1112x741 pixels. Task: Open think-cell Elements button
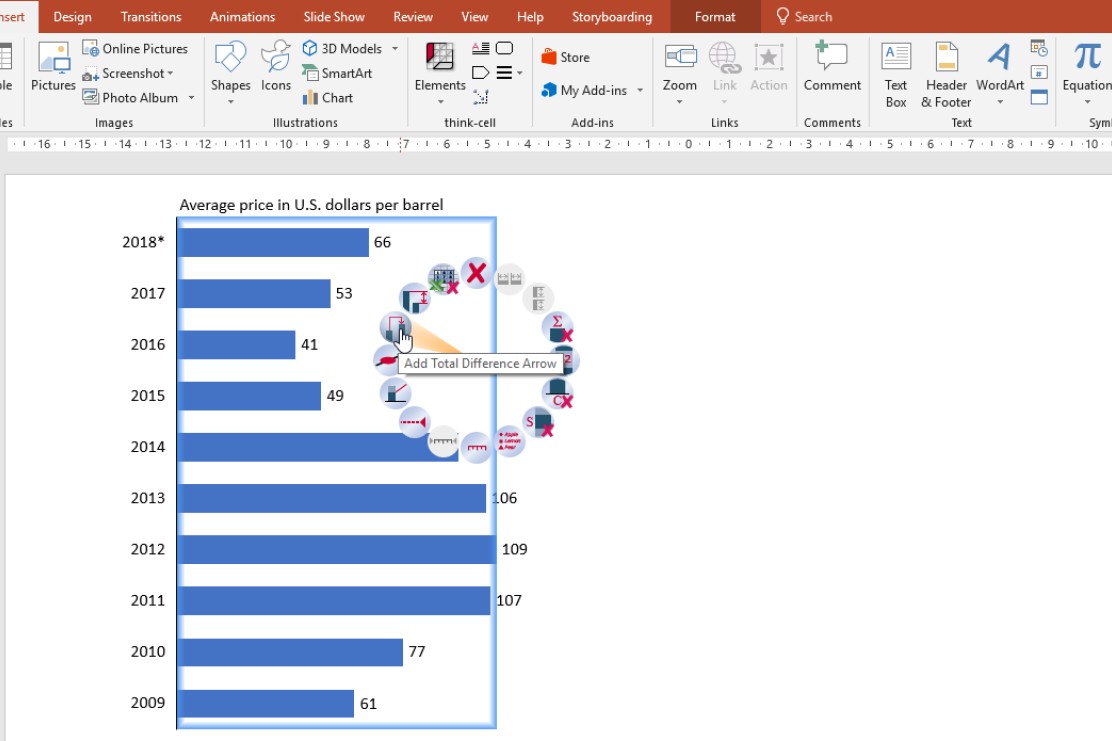pos(440,74)
